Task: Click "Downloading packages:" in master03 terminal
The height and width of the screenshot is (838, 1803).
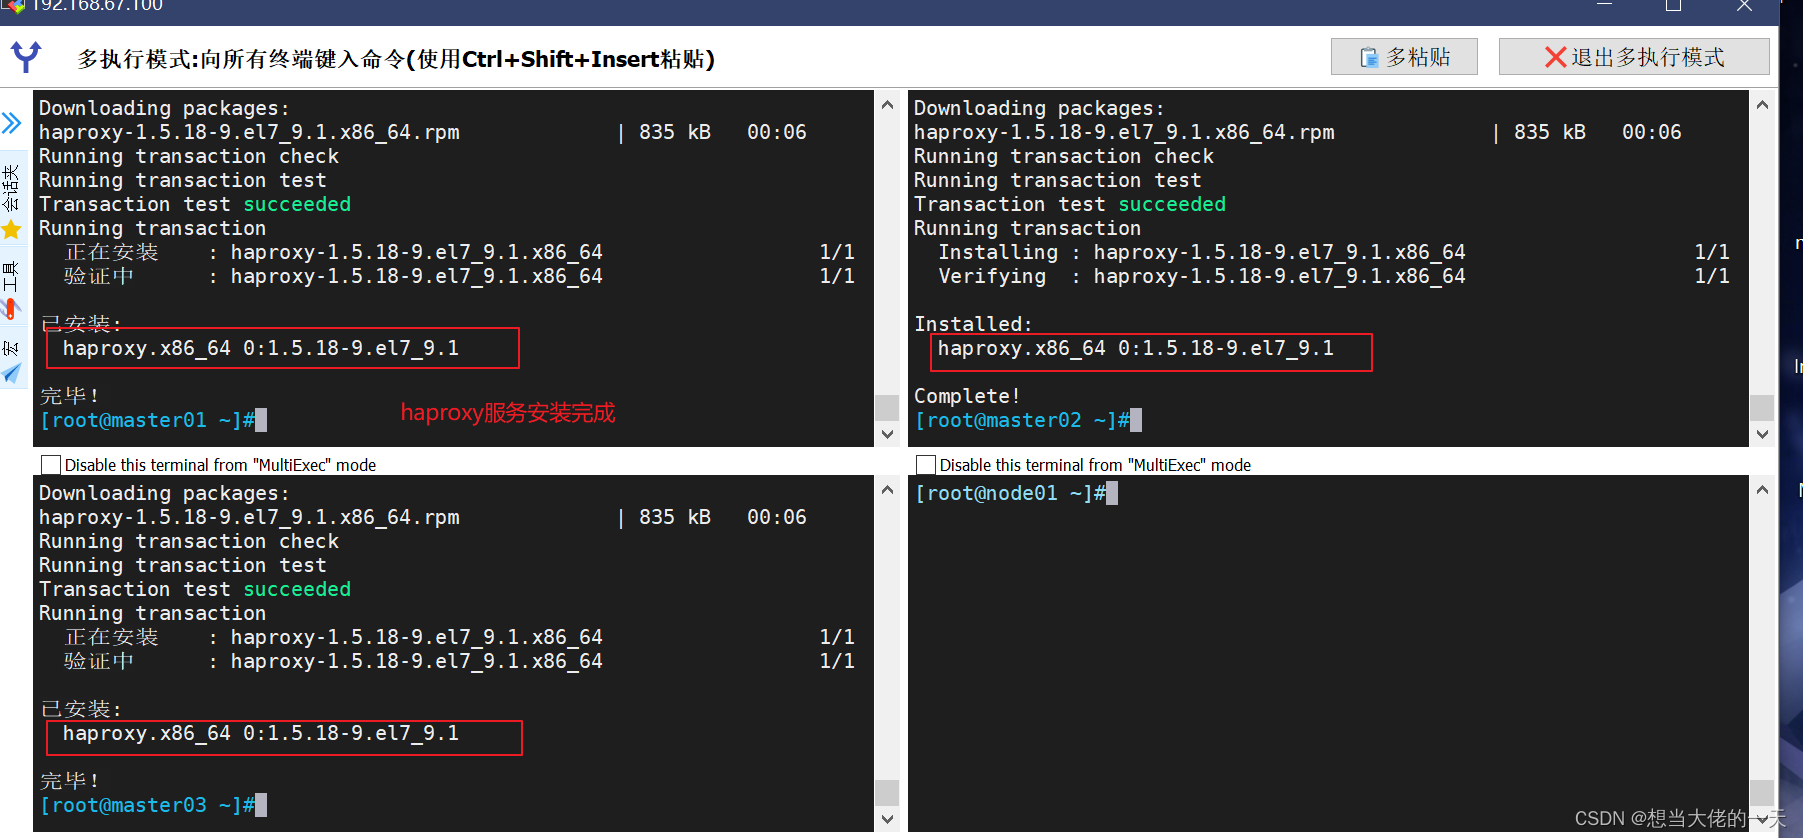Action: pyautogui.click(x=164, y=493)
